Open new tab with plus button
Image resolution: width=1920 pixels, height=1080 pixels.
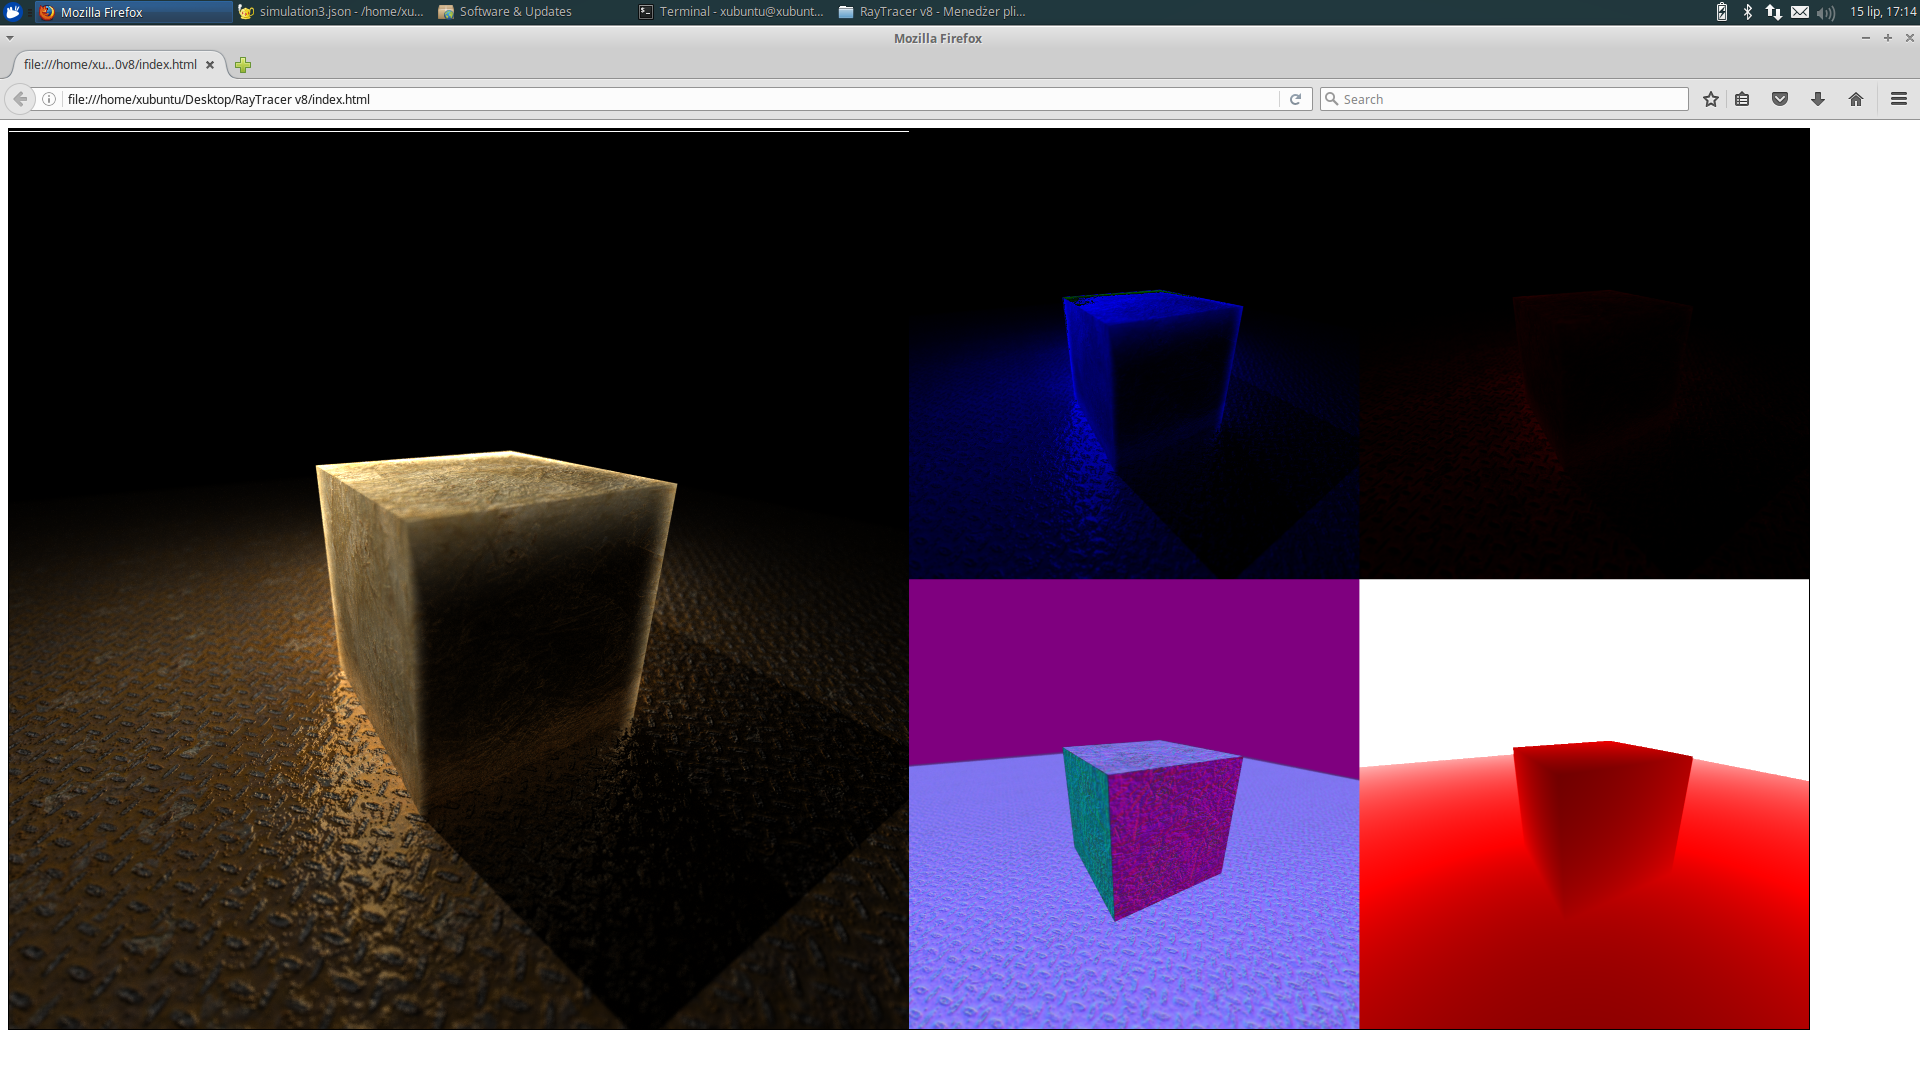[243, 65]
